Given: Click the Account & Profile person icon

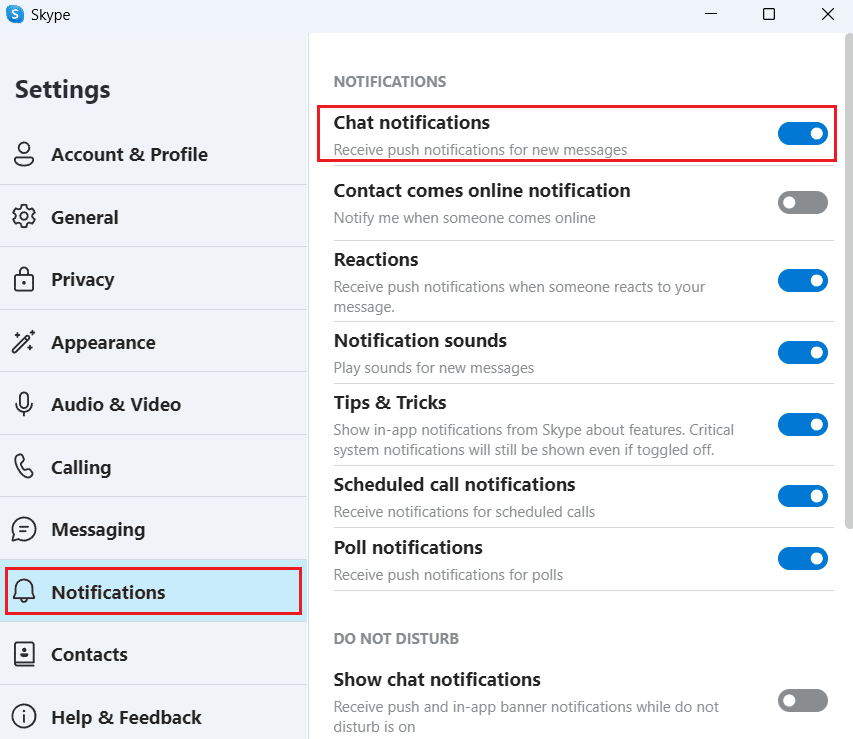Looking at the screenshot, I should [24, 154].
